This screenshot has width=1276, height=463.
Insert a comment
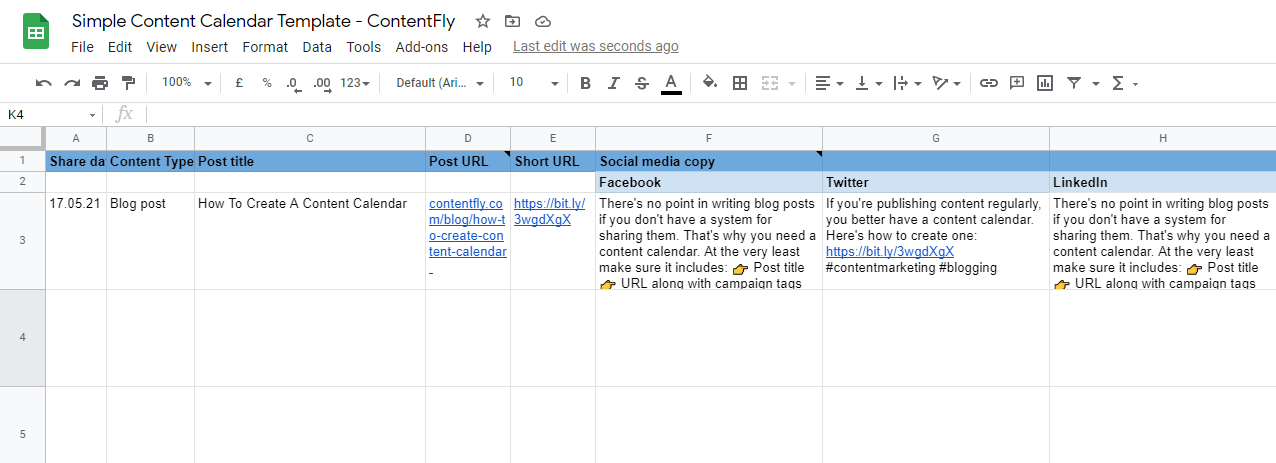pyautogui.click(x=1017, y=83)
